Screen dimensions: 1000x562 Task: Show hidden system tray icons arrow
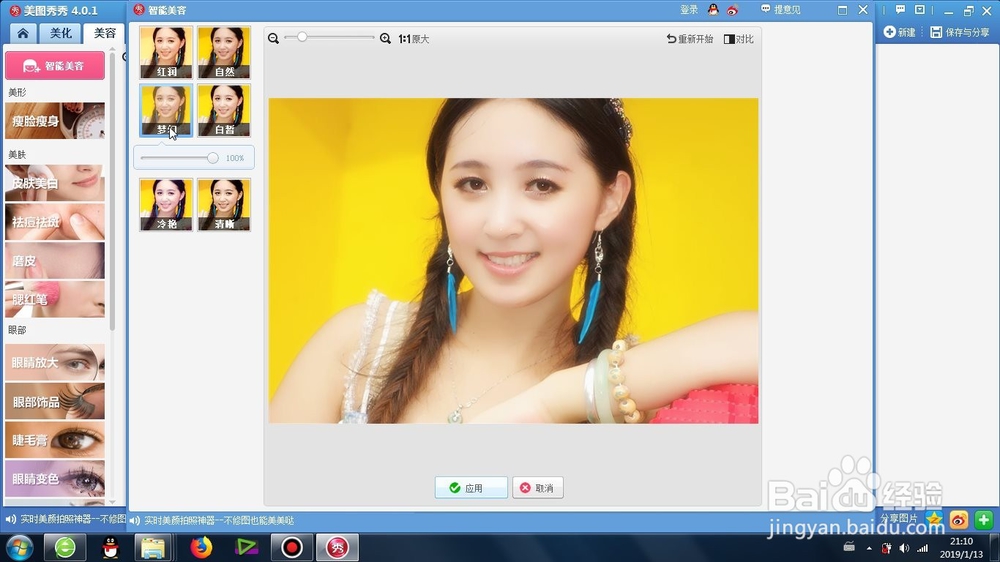pos(869,548)
